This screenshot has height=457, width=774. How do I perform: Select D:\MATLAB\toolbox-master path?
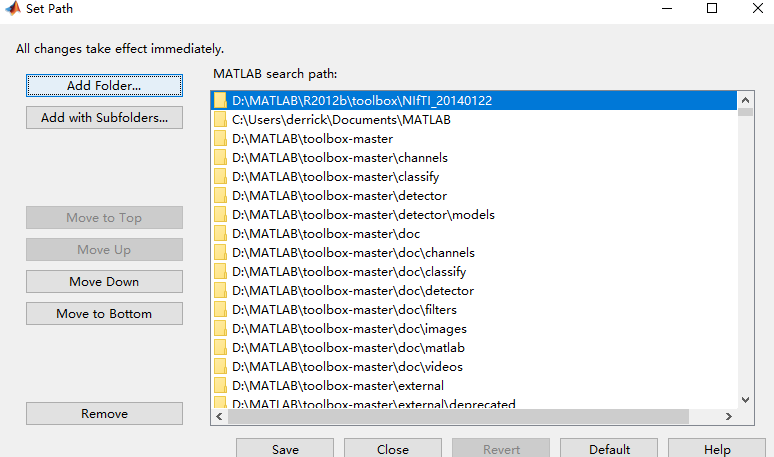(x=474, y=139)
